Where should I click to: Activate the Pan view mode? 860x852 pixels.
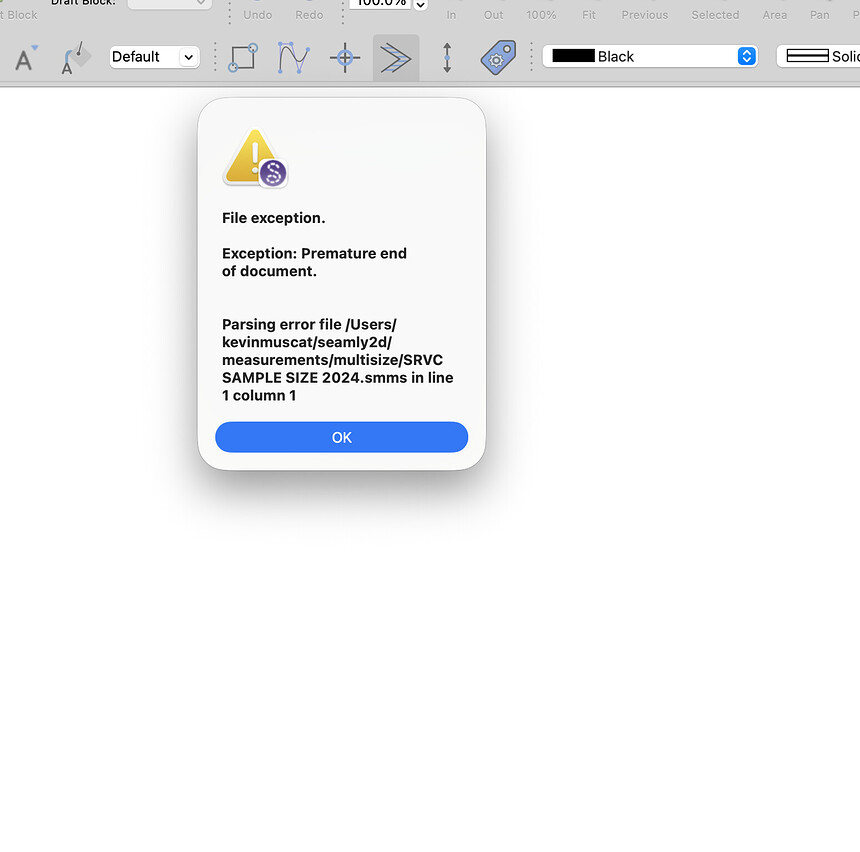[819, 15]
